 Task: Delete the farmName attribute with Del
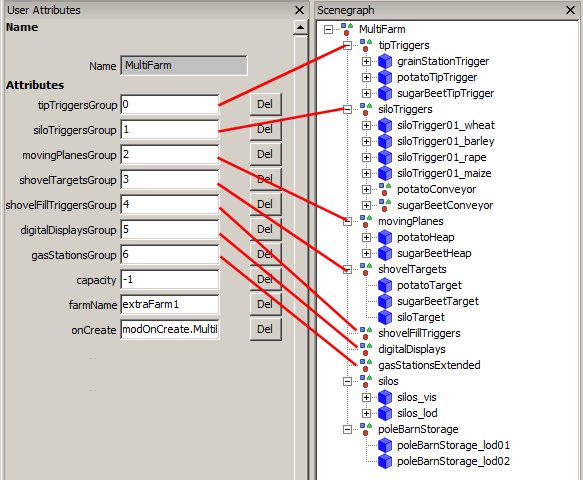[x=265, y=304]
